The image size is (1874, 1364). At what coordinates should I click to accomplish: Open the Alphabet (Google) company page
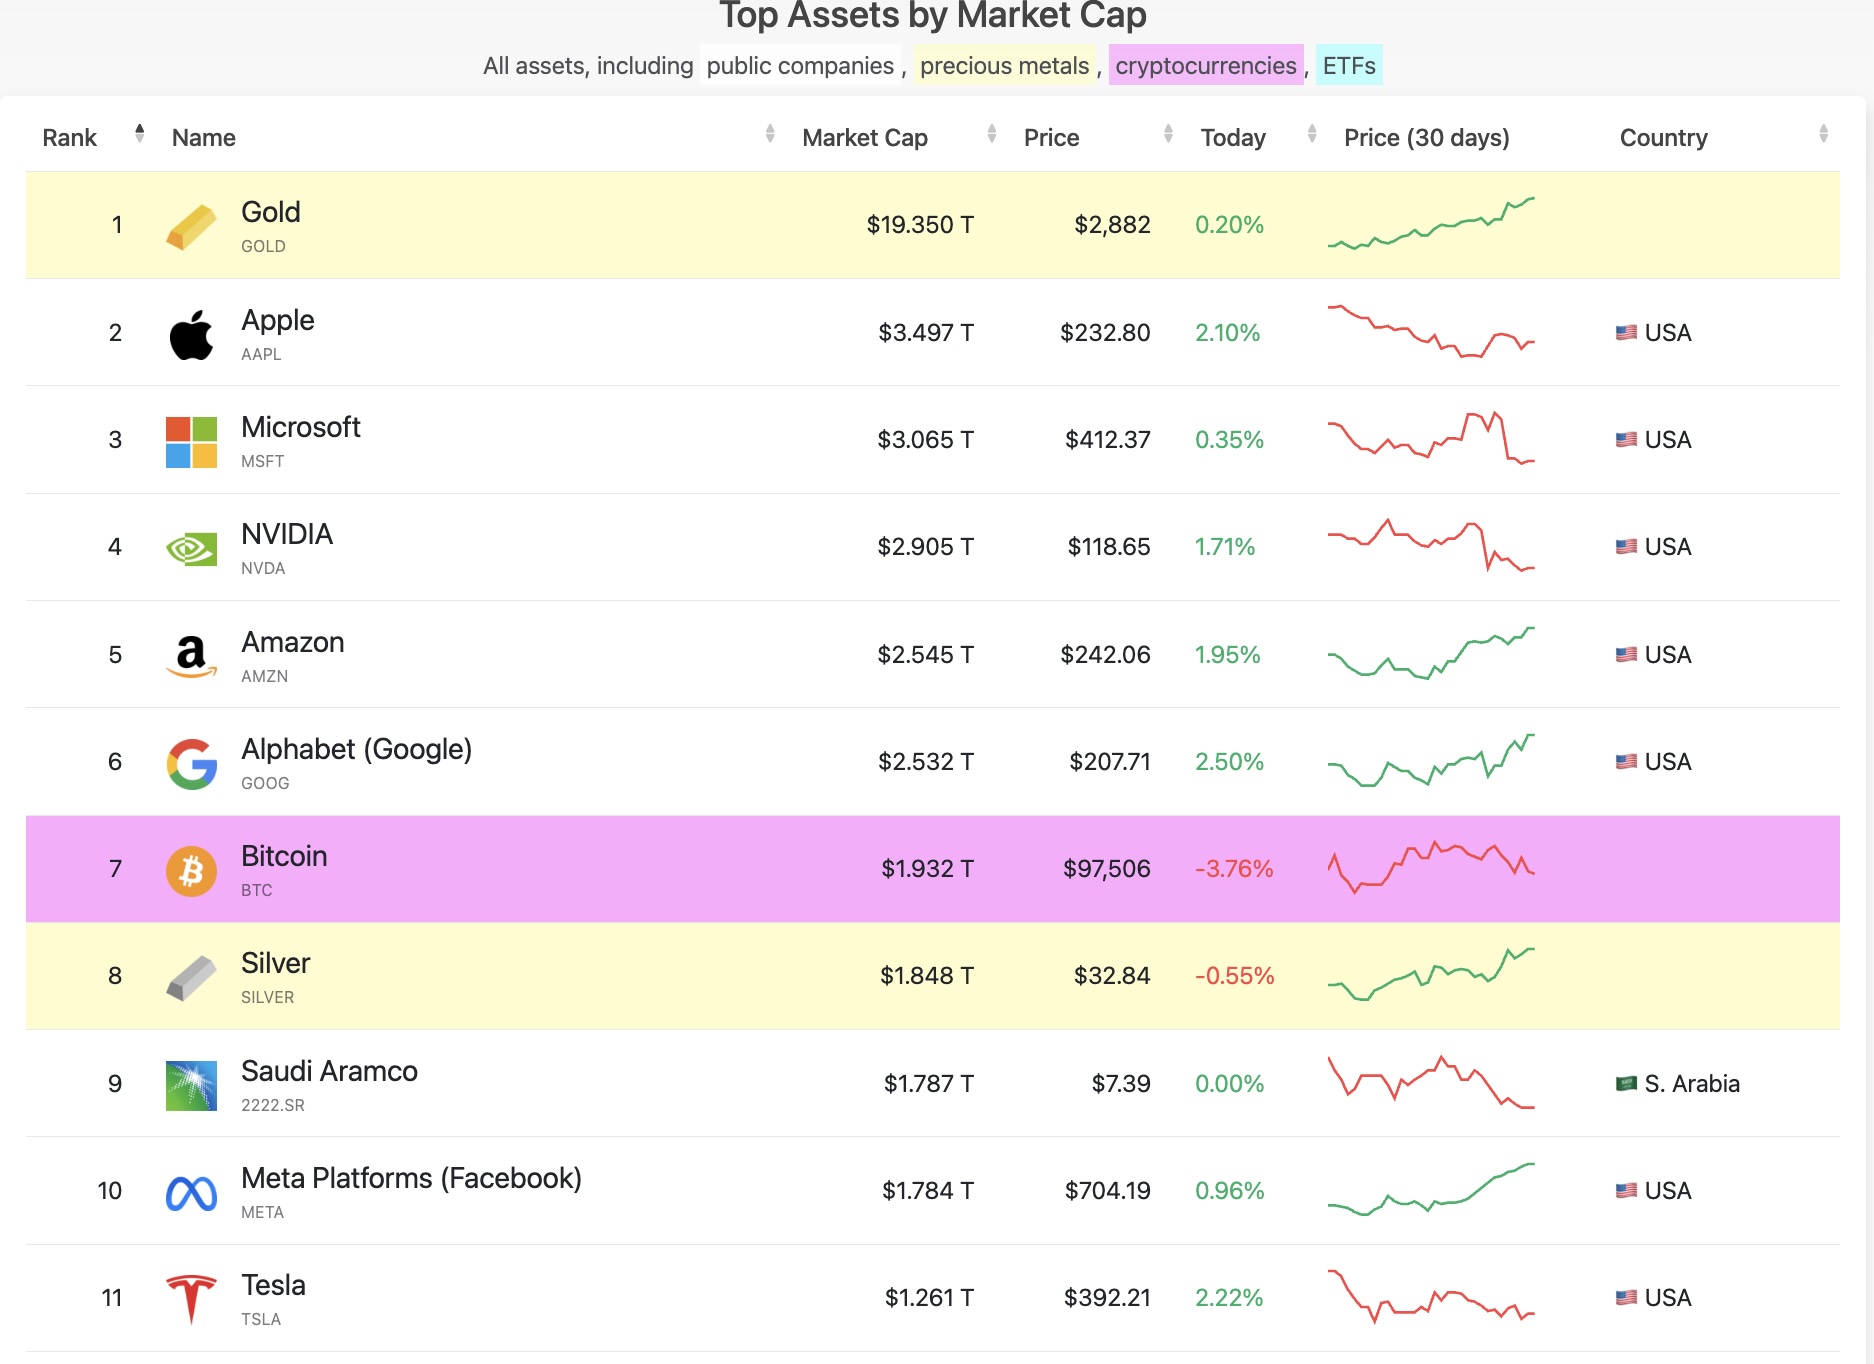pos(357,749)
